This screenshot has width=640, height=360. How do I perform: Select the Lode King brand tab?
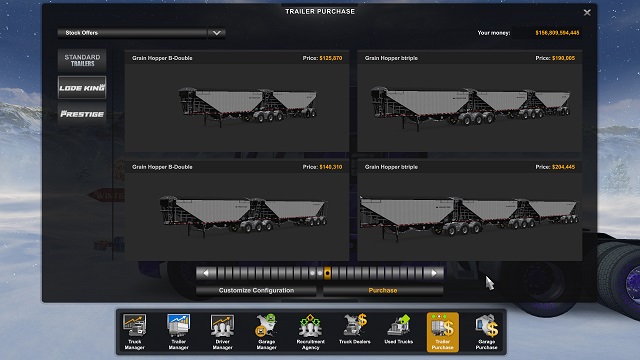point(82,87)
